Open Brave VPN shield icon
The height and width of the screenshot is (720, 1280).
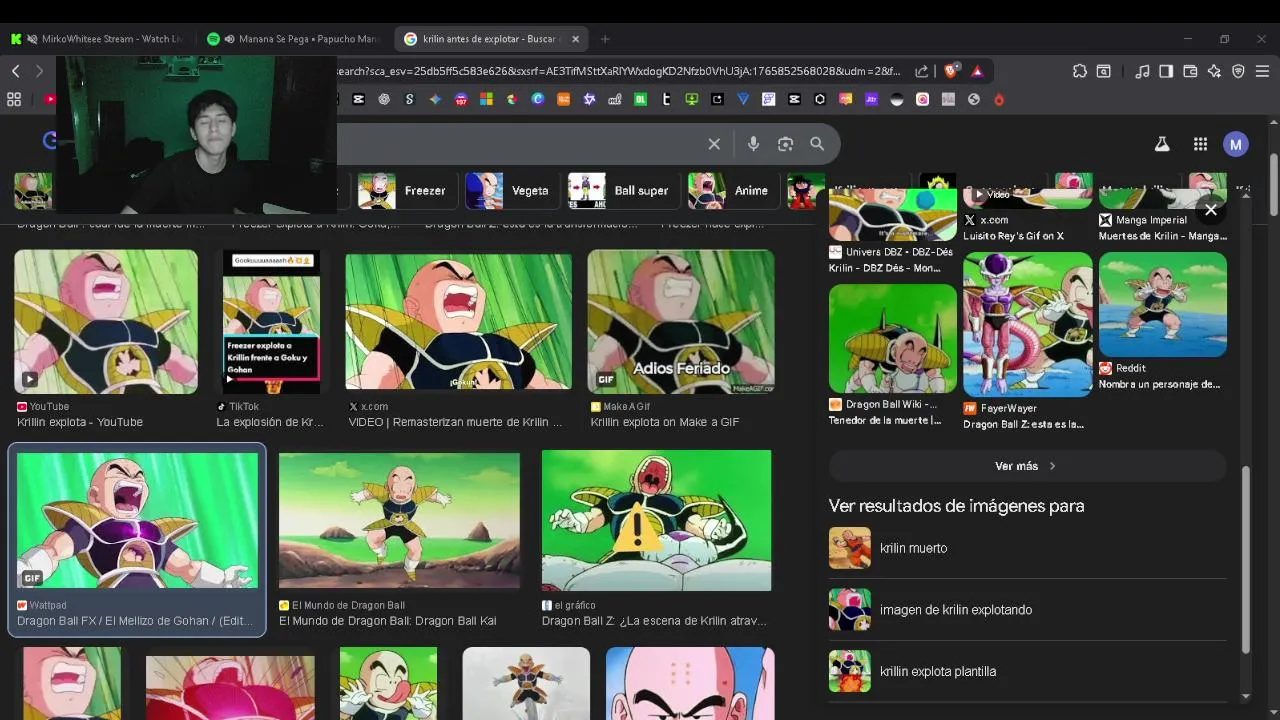tap(1238, 71)
